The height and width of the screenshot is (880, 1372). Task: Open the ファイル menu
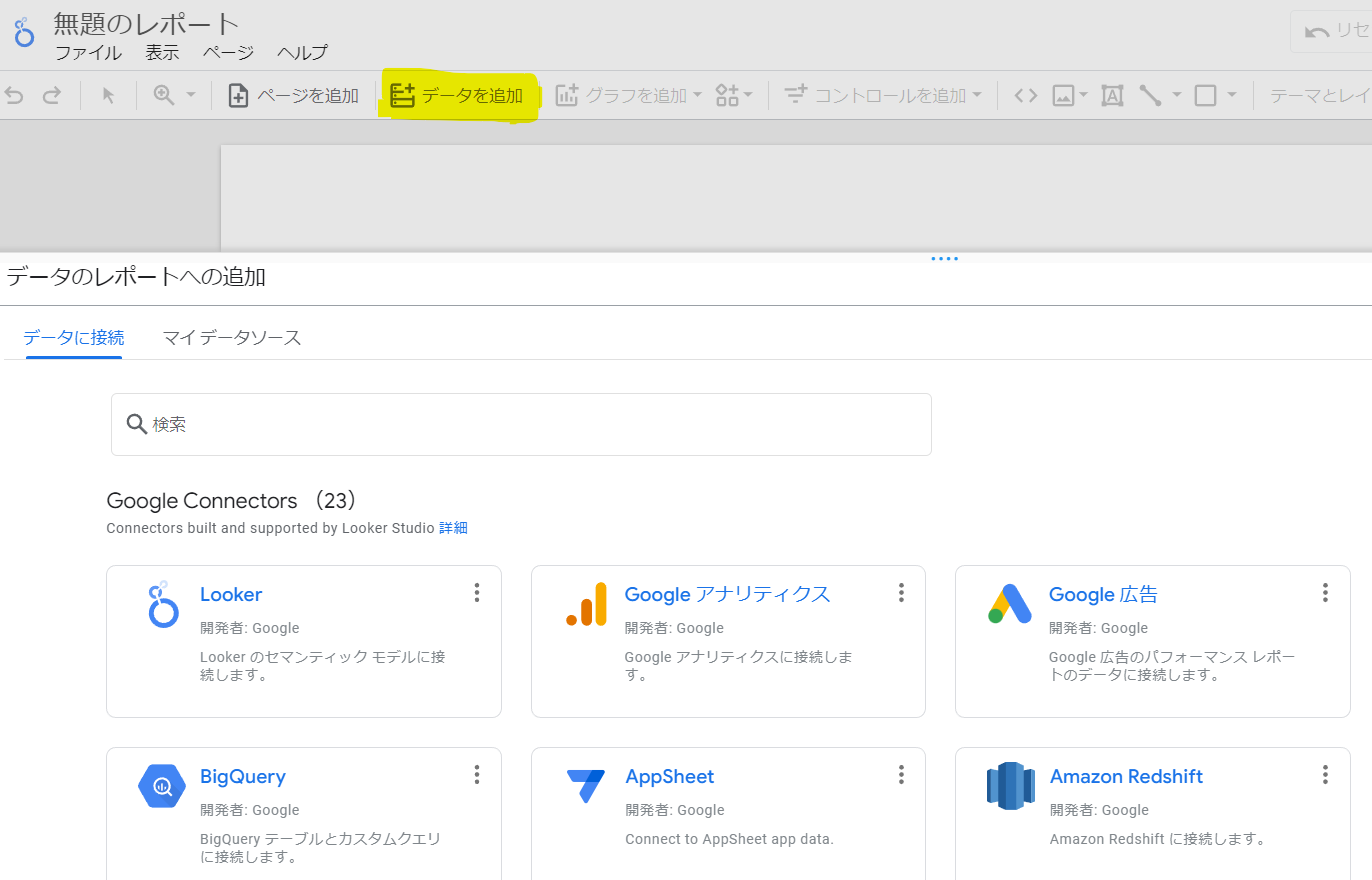[88, 53]
